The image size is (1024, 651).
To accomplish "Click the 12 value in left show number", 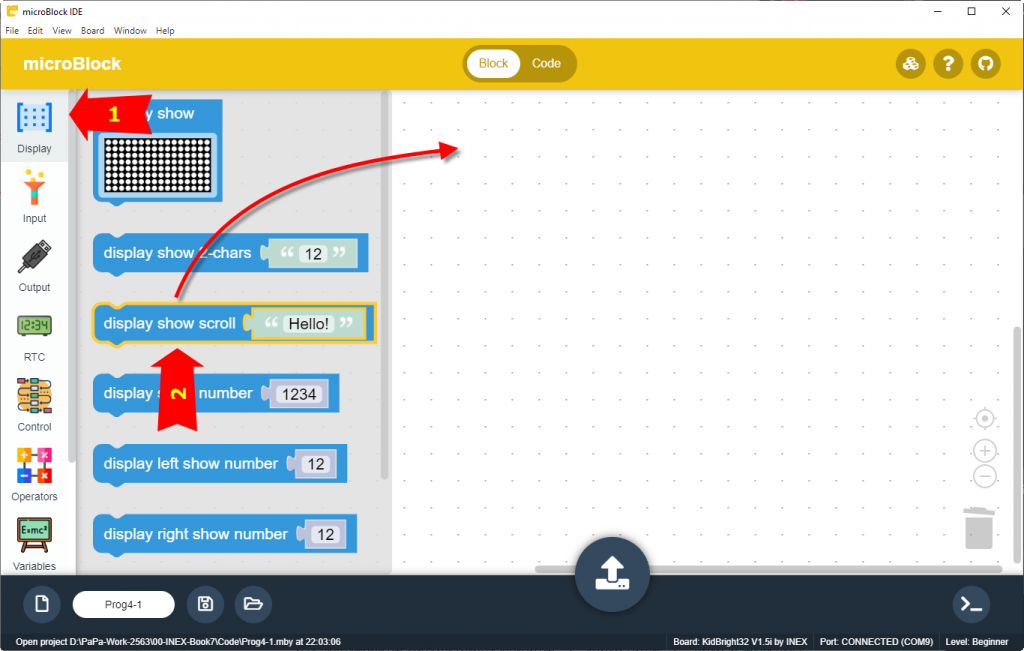I will click(316, 464).
